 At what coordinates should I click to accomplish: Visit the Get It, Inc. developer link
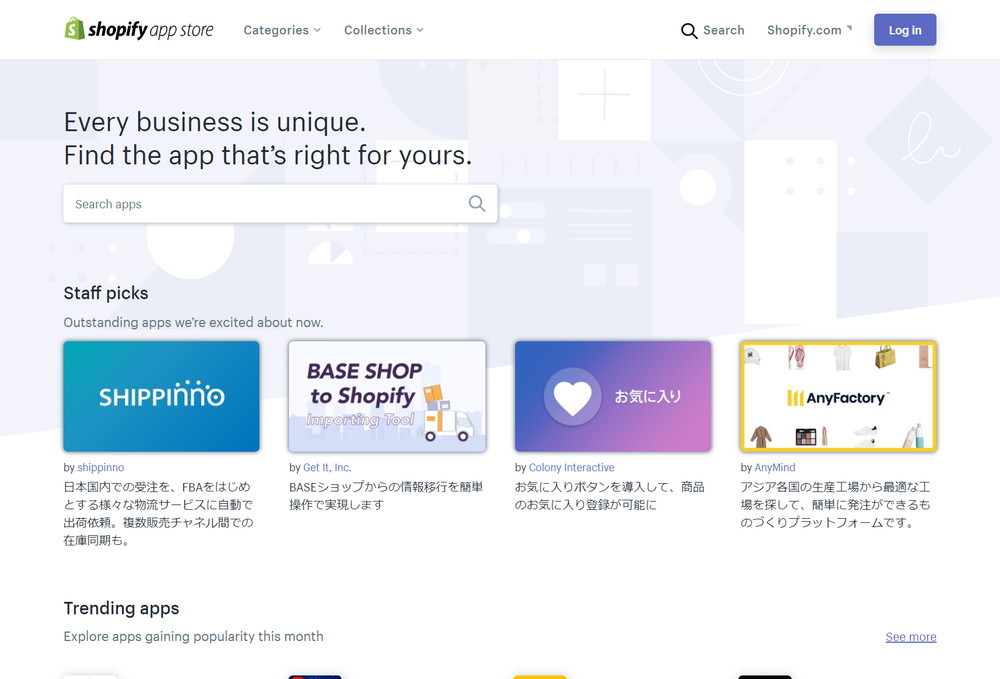327,467
